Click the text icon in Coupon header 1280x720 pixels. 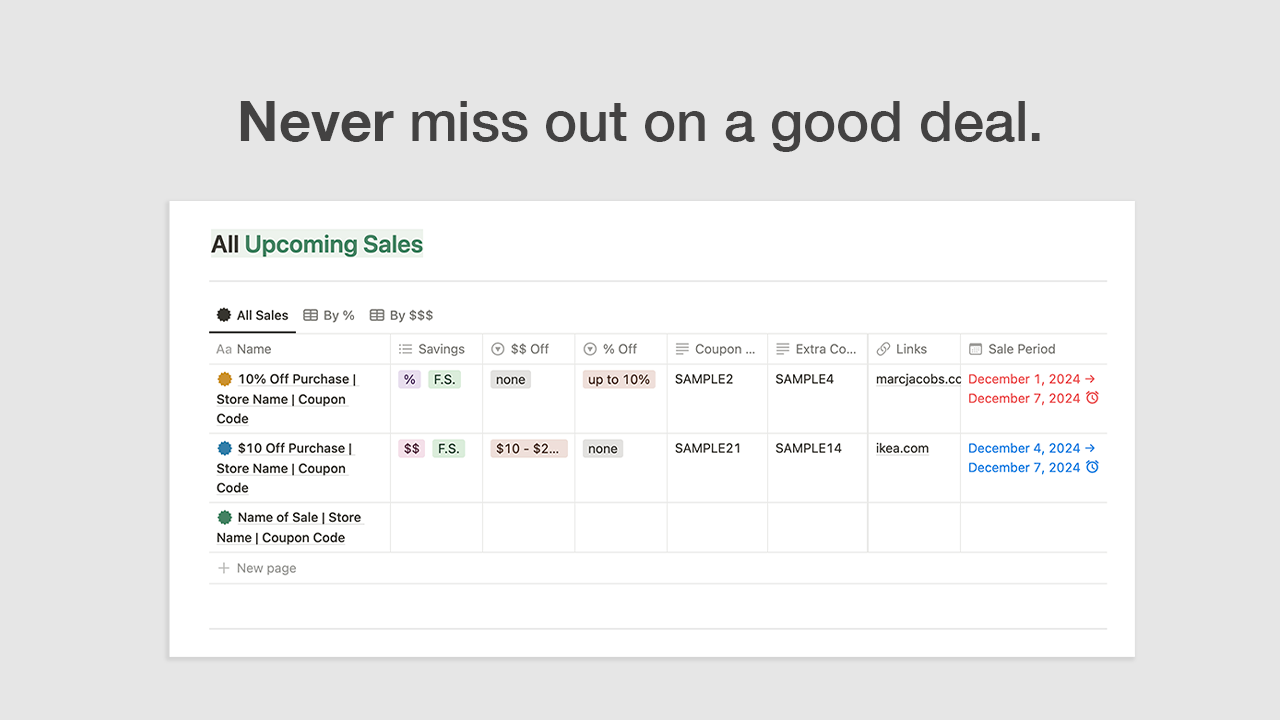tap(682, 349)
